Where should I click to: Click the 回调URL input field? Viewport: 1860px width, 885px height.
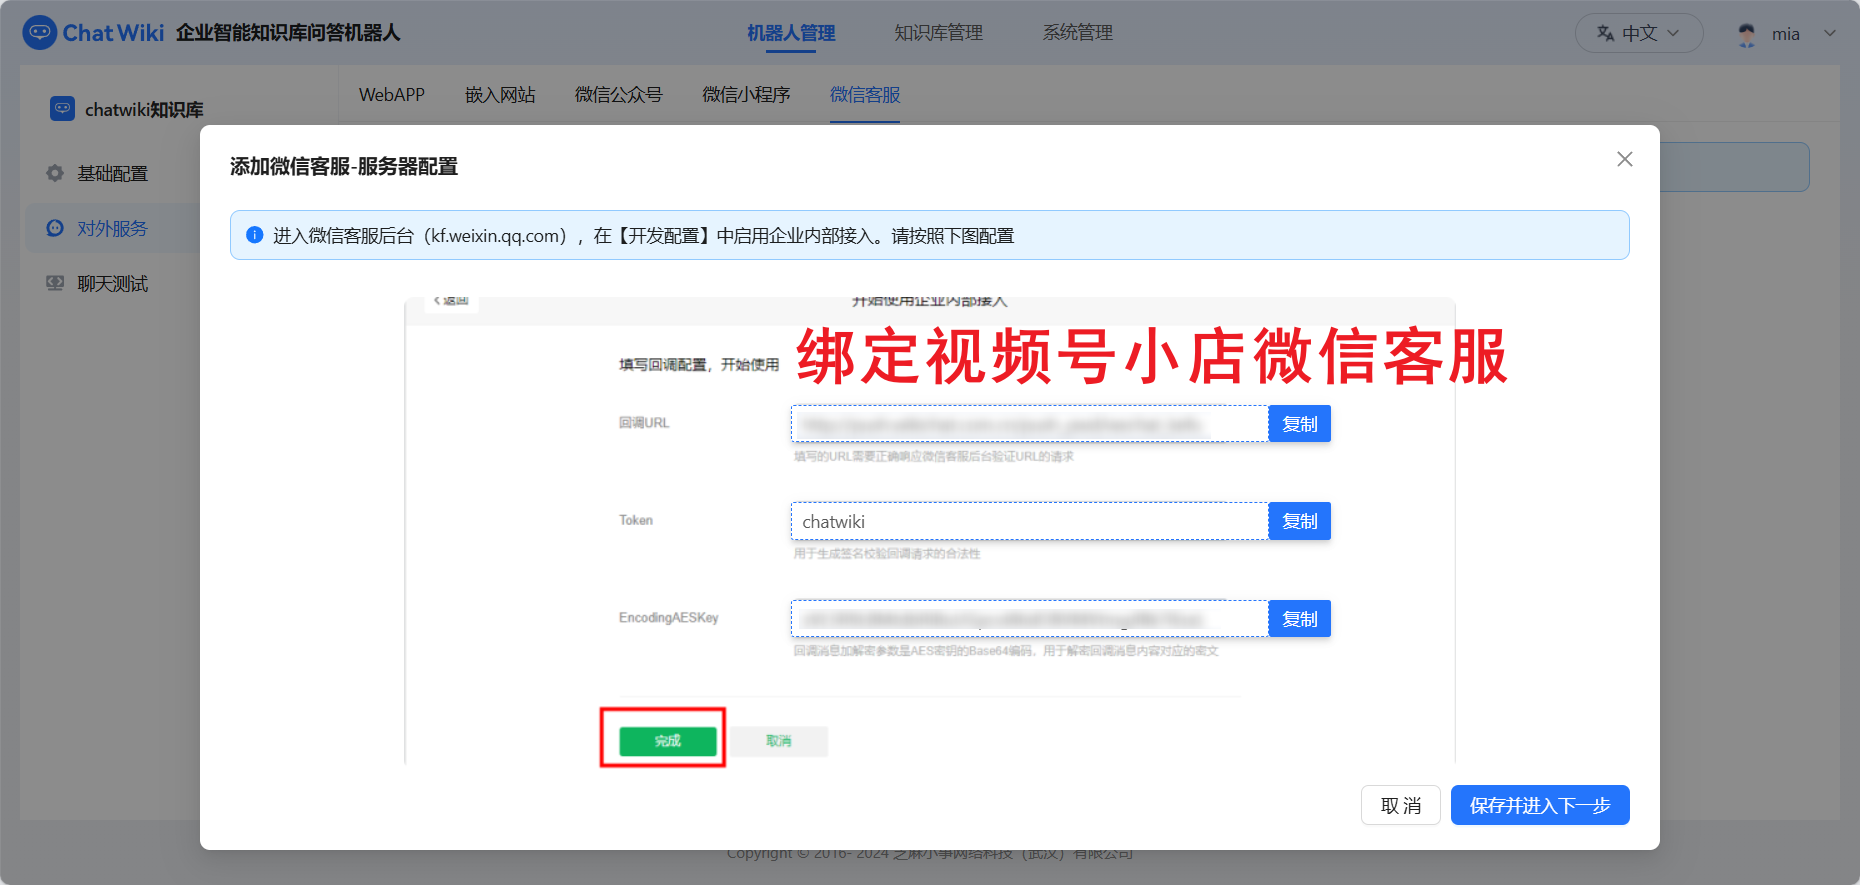click(1030, 424)
